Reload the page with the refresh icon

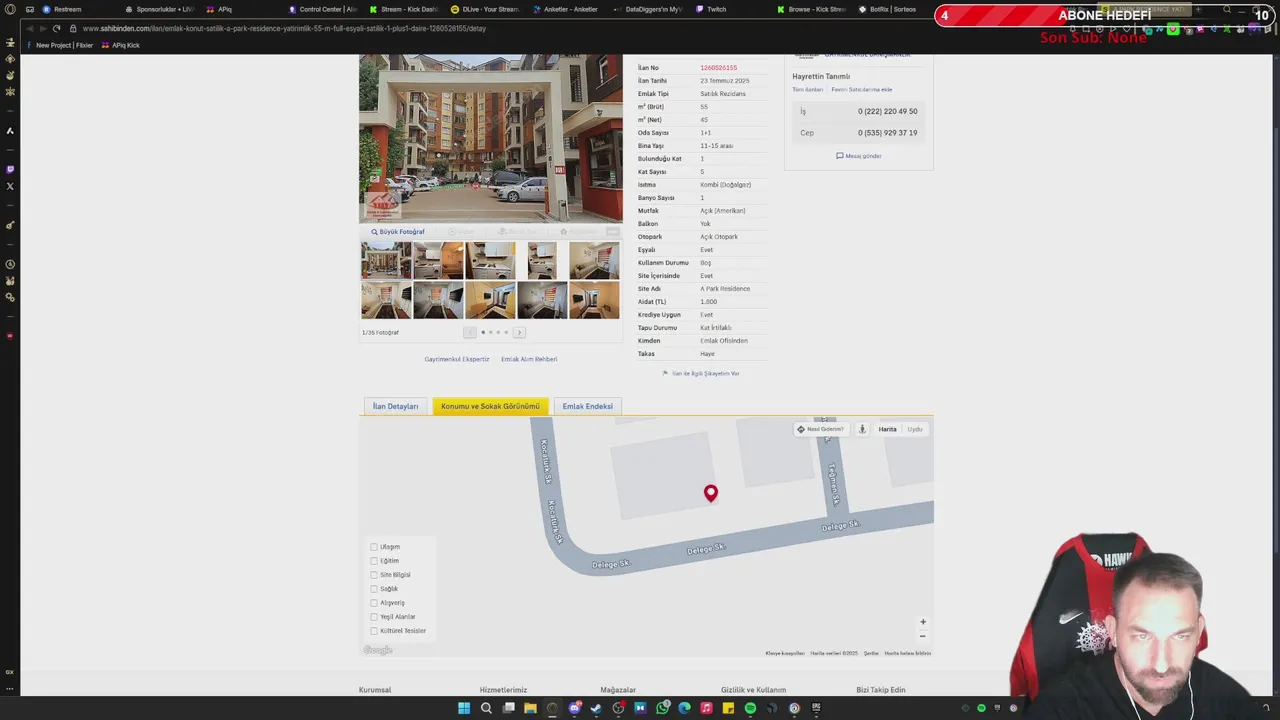click(56, 28)
